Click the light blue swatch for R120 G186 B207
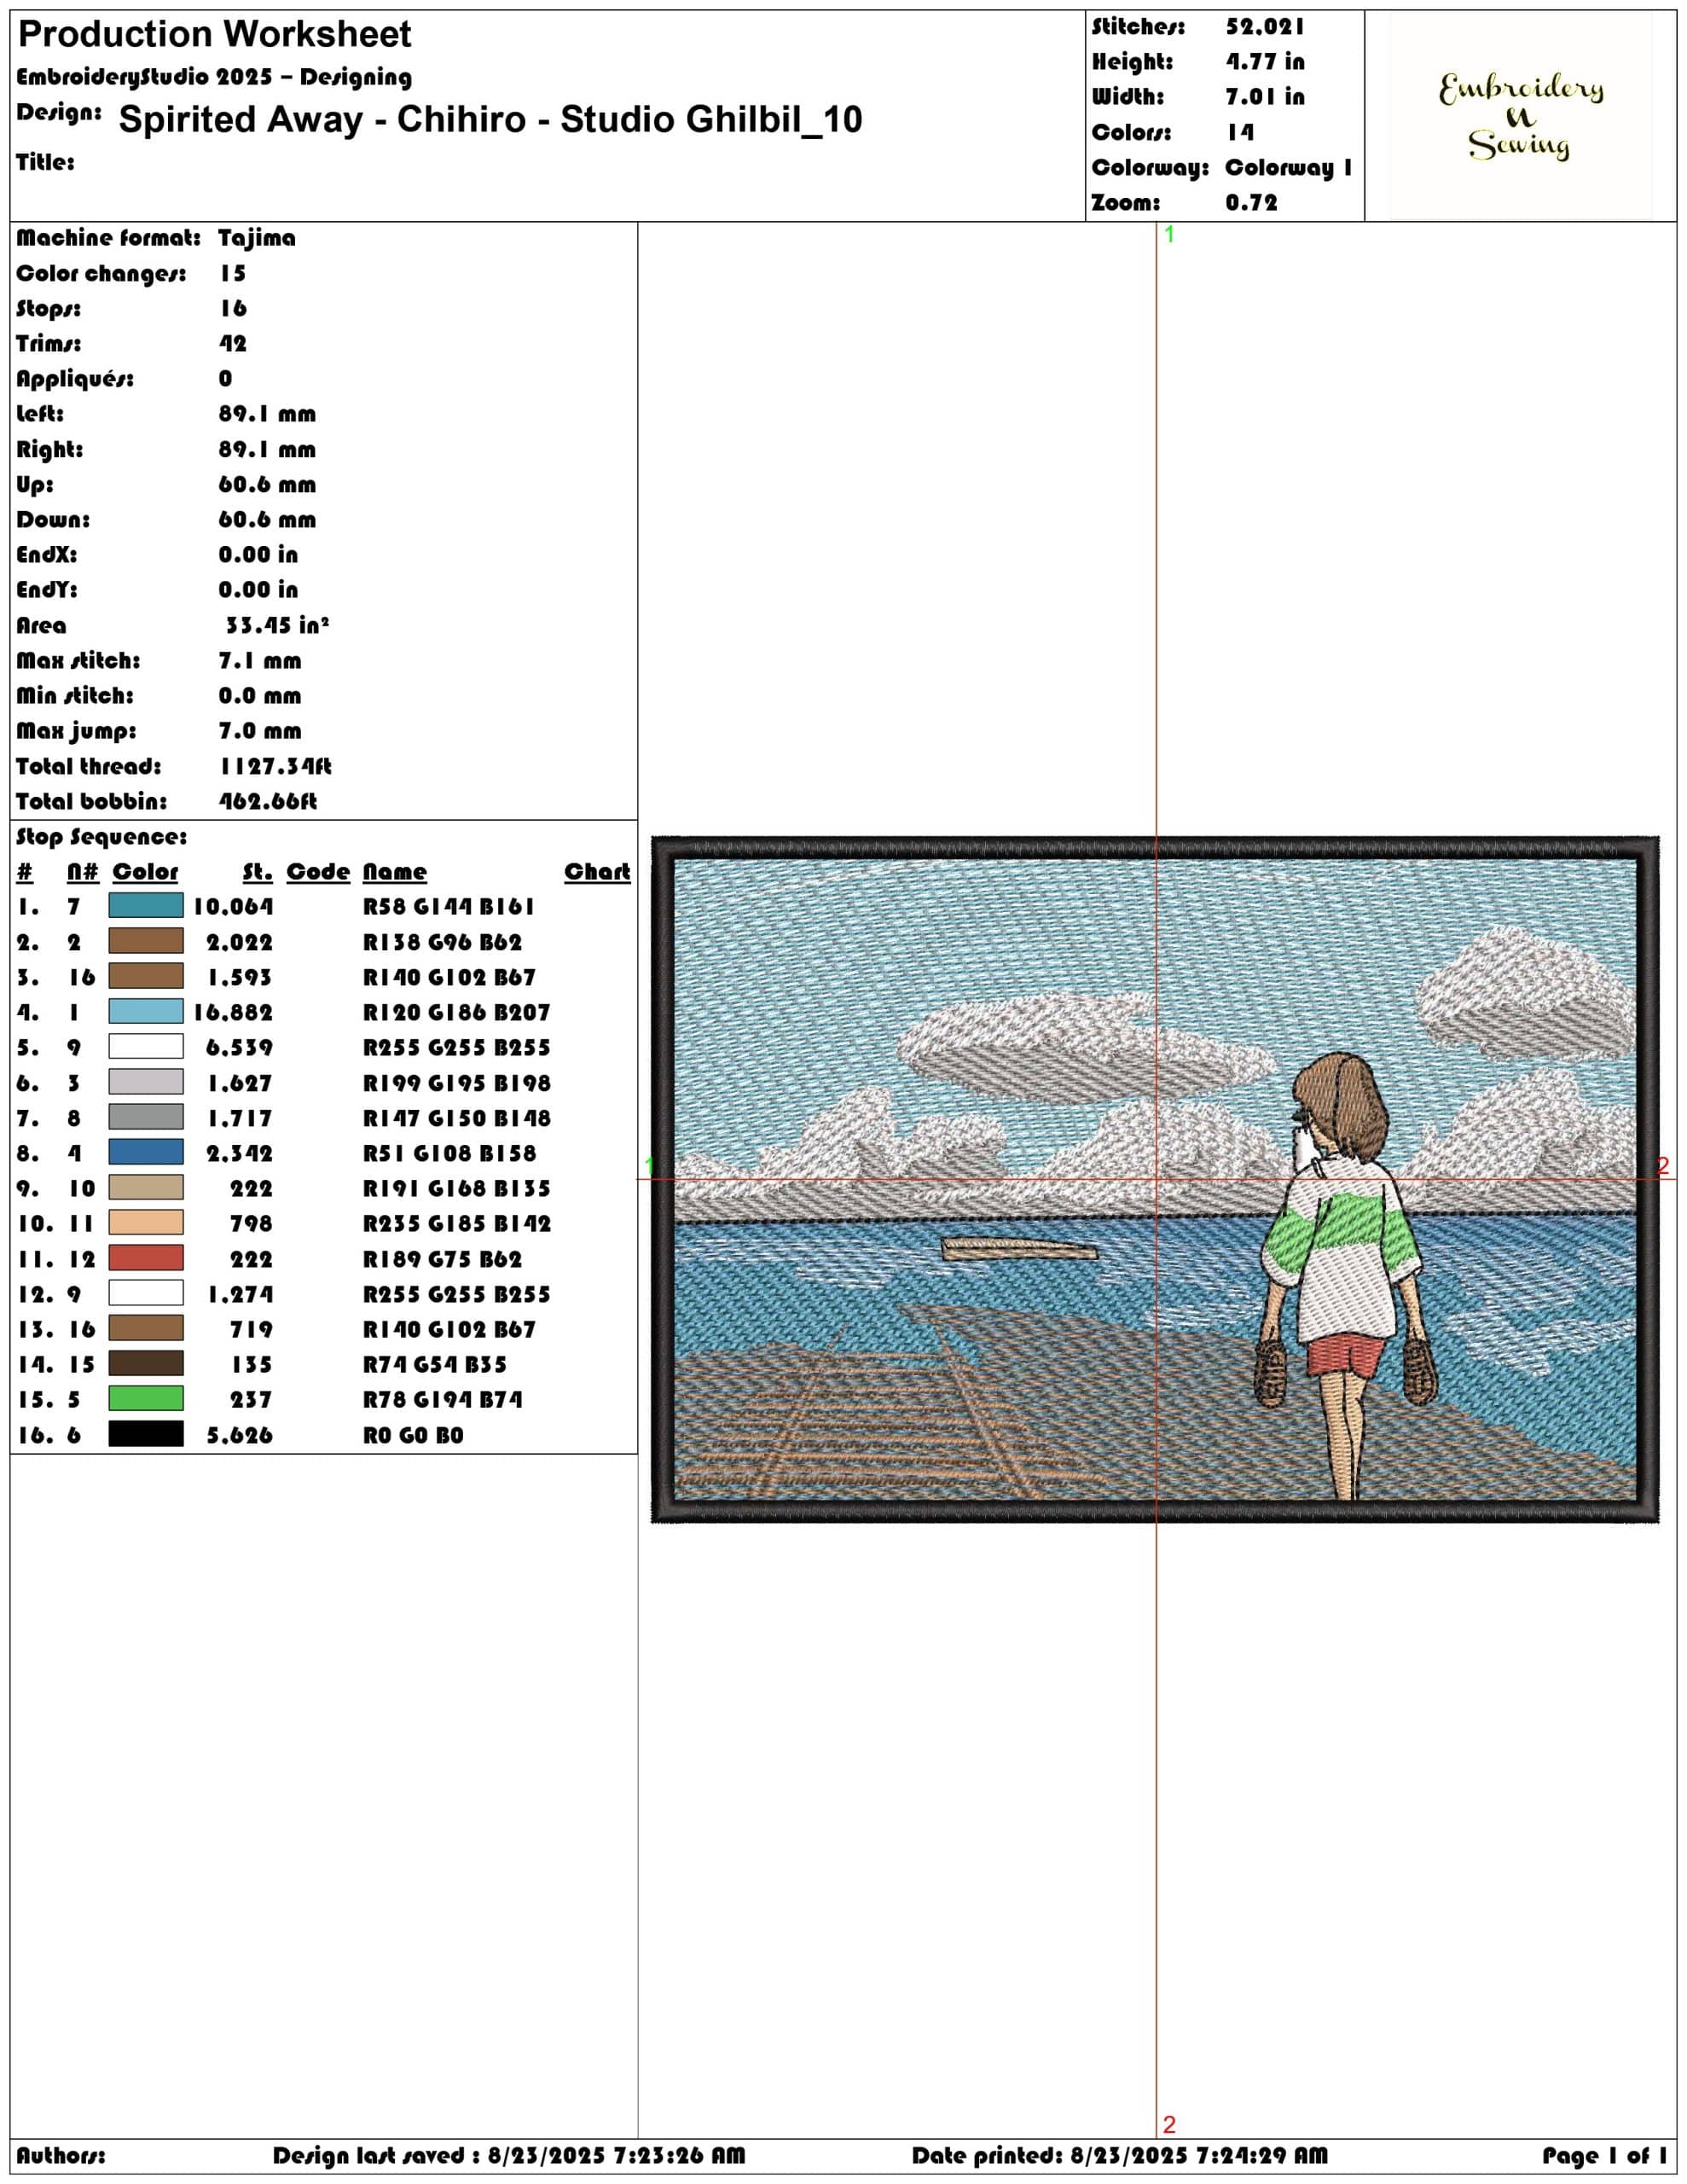 (146, 1011)
